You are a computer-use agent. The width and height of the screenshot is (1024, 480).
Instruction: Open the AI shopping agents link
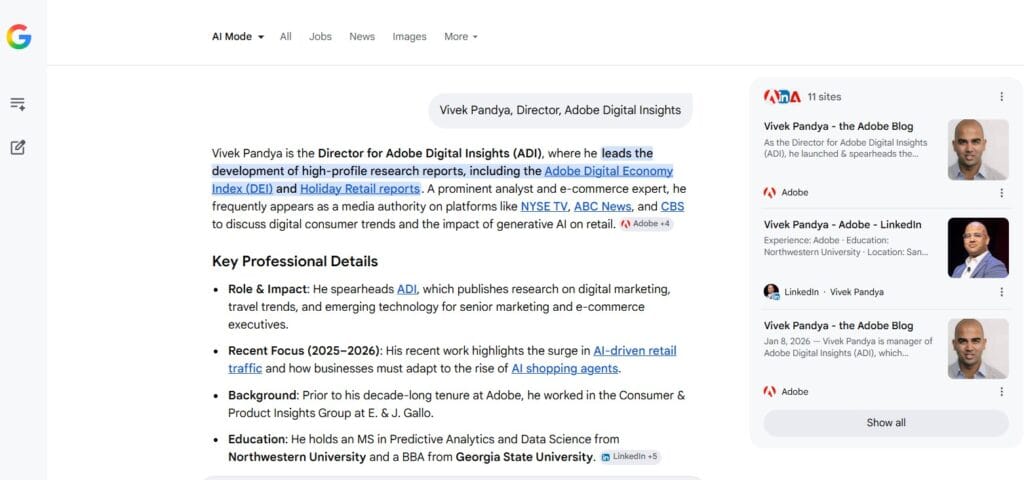(x=564, y=368)
